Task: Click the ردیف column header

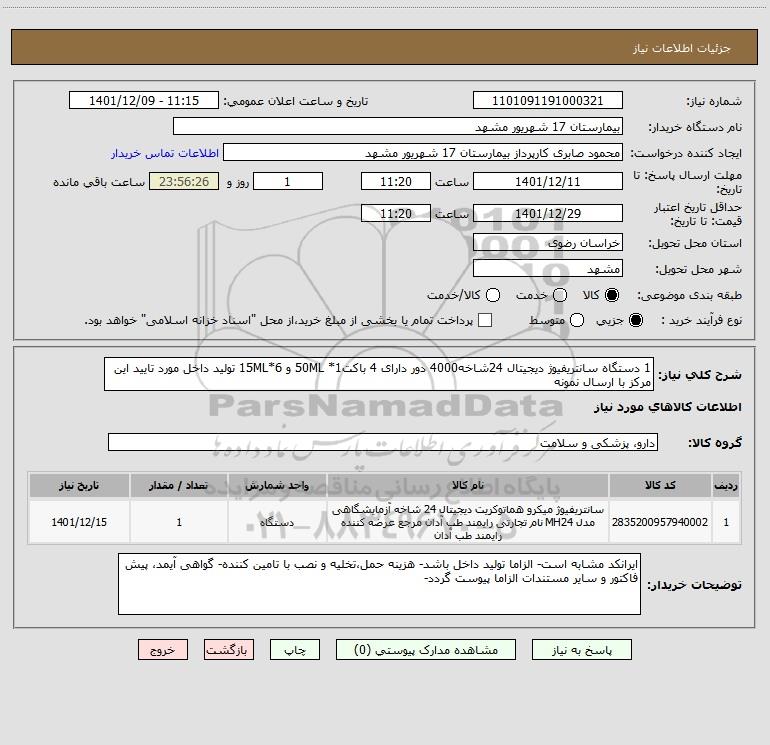Action: pos(726,485)
